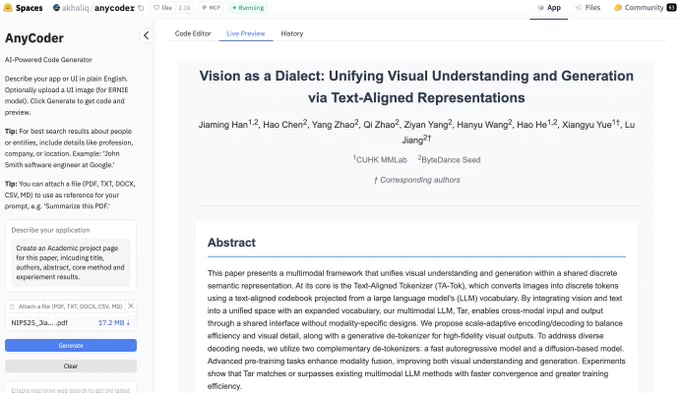Click the Community count badge 63
This screenshot has height=393, width=680.
[x=672, y=7]
